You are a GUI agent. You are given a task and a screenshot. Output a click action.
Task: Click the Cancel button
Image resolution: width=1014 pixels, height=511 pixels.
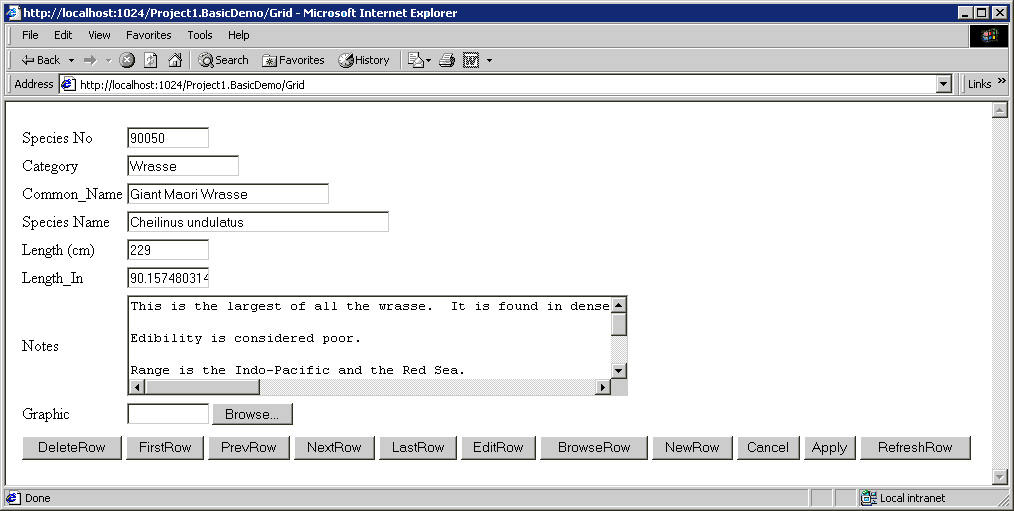[768, 448]
